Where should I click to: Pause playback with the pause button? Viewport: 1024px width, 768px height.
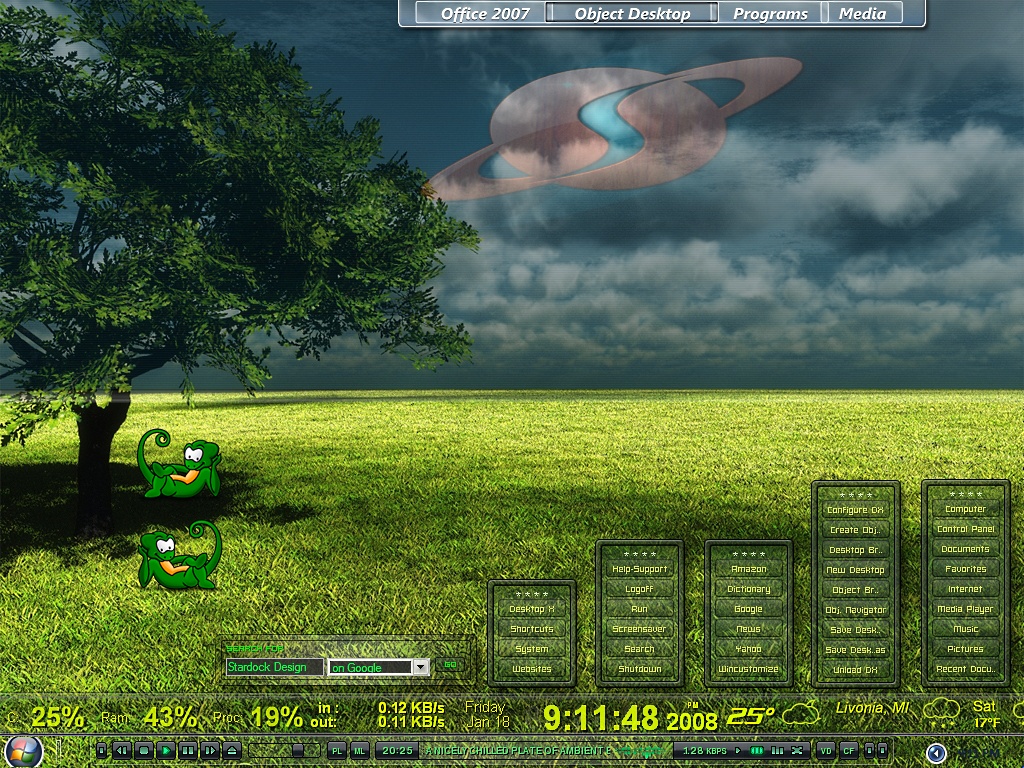click(187, 750)
